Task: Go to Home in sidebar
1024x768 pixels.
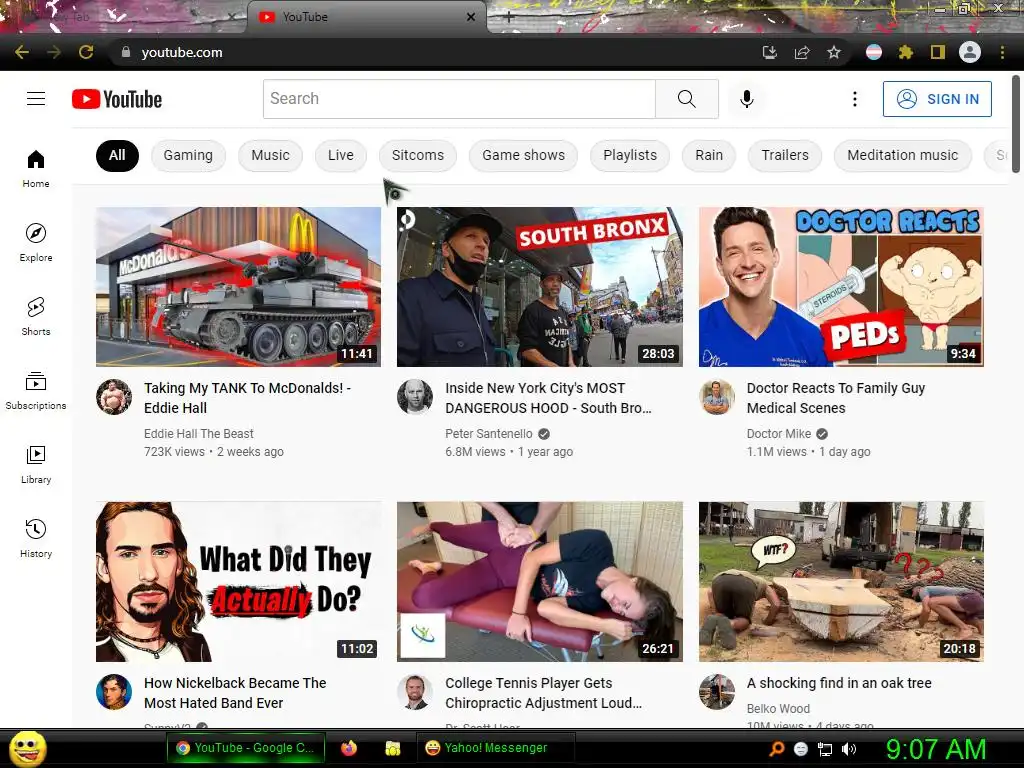Action: (x=36, y=168)
